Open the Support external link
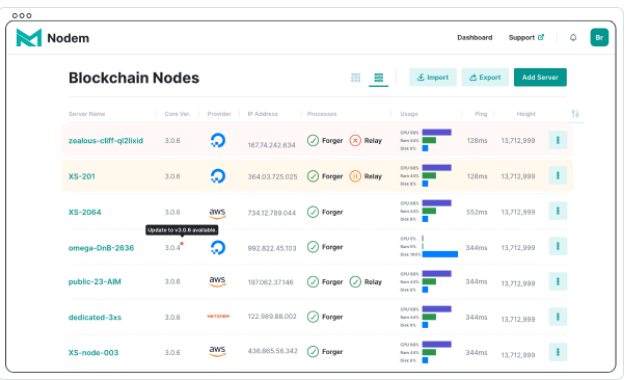Viewport: 626px width, 380px height. point(526,38)
